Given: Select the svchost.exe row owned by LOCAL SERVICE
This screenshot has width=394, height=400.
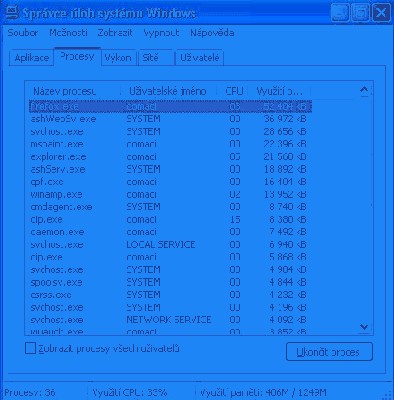Looking at the screenshot, I should click(170, 245).
